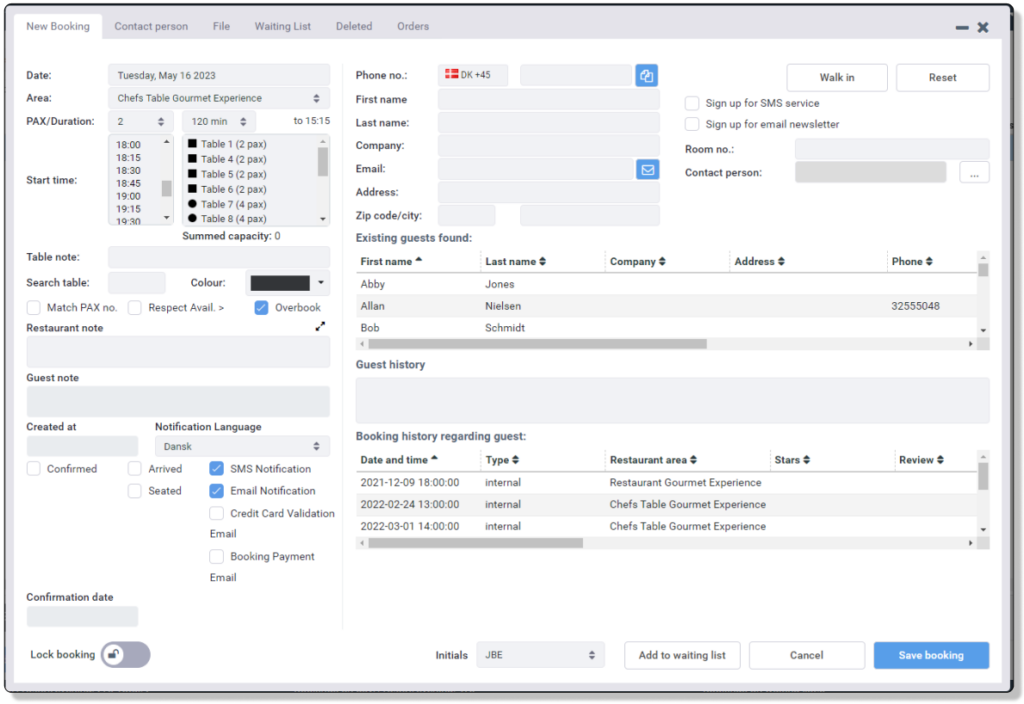Enable Credit Card Validation Email checkbox

pyautogui.click(x=216, y=513)
